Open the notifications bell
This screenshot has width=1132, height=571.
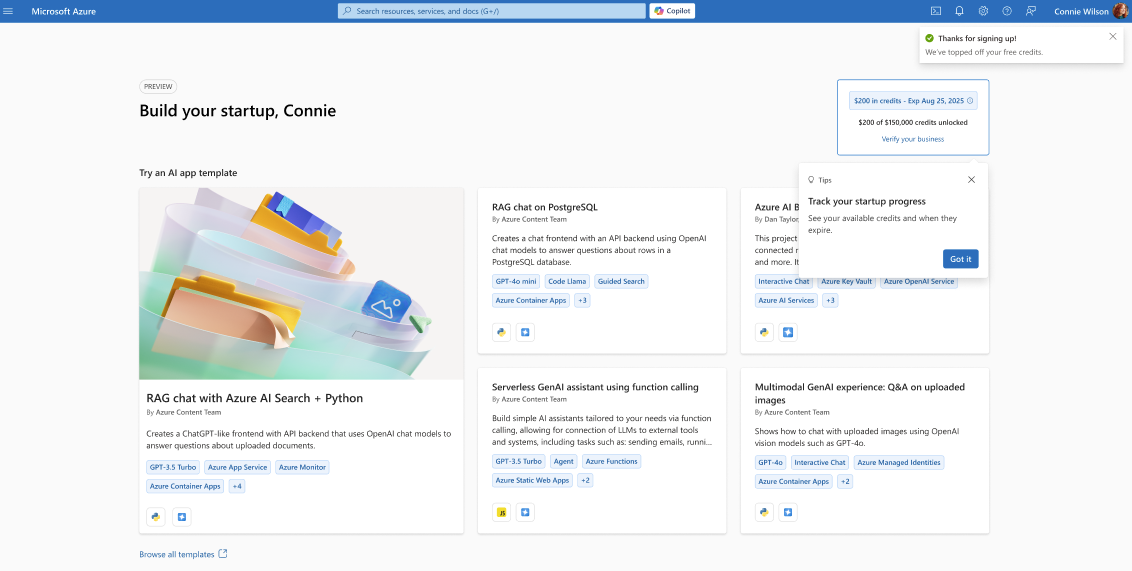(959, 11)
